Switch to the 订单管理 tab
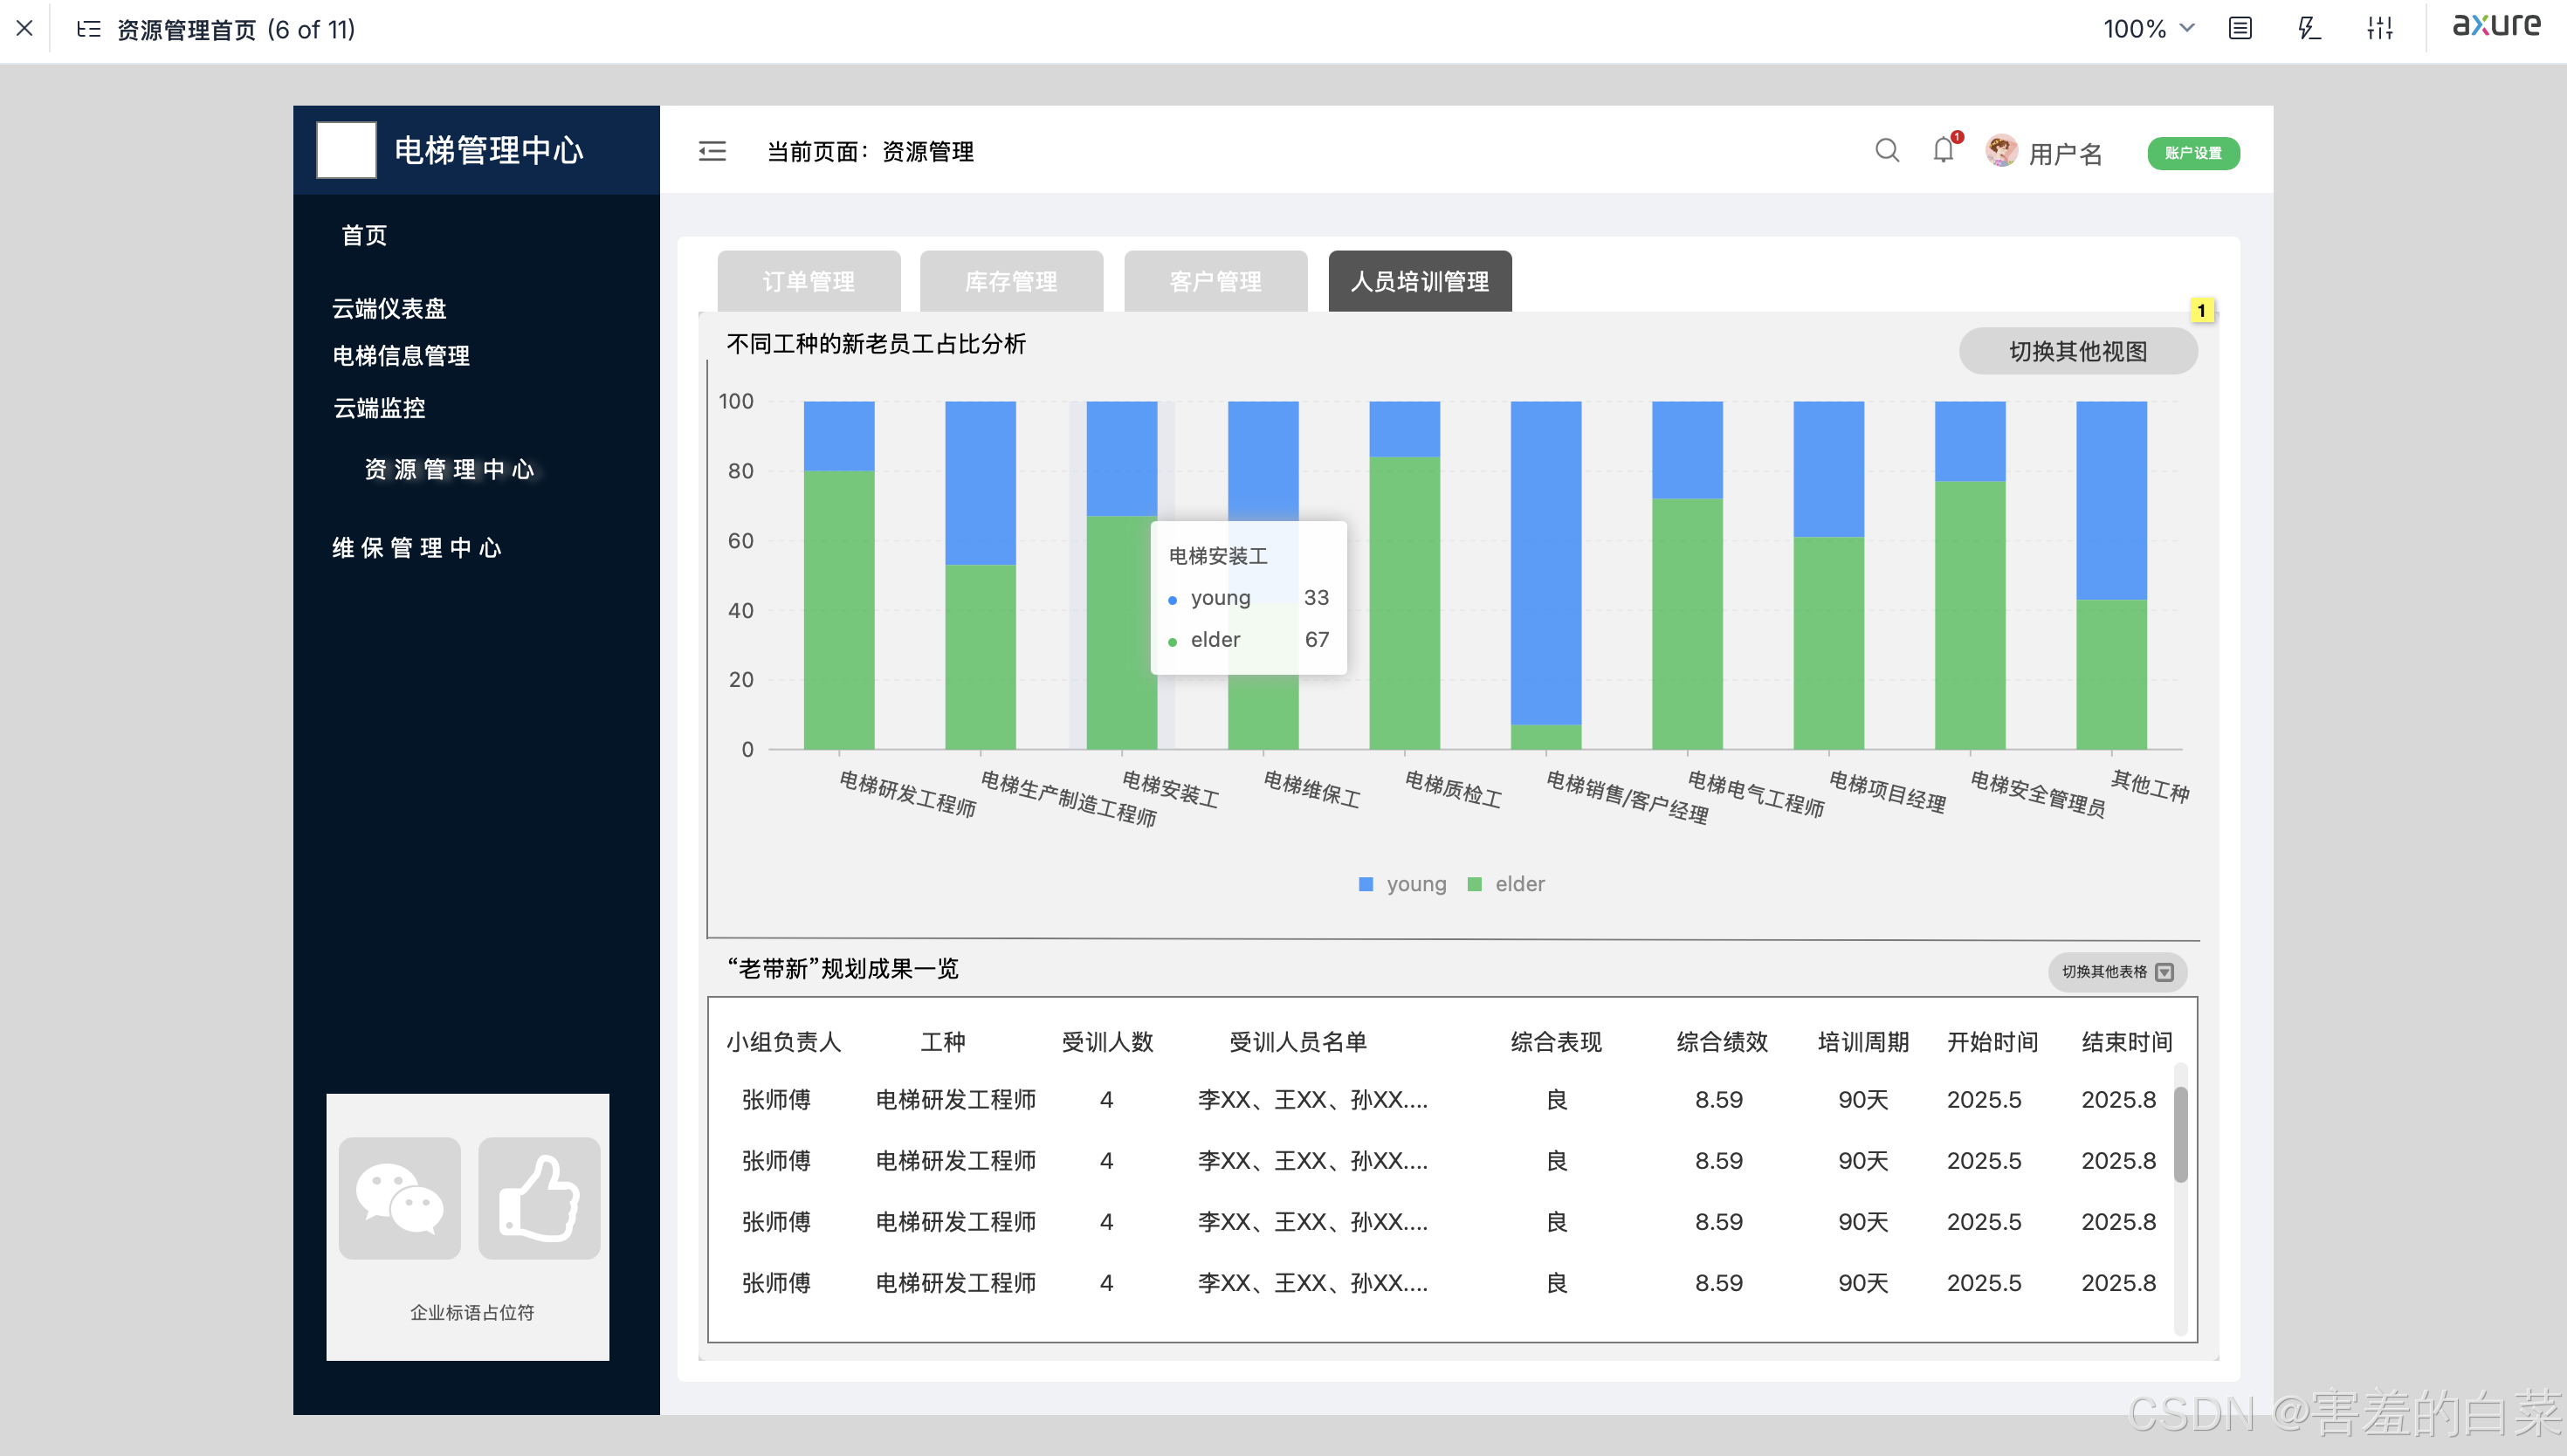 808,282
